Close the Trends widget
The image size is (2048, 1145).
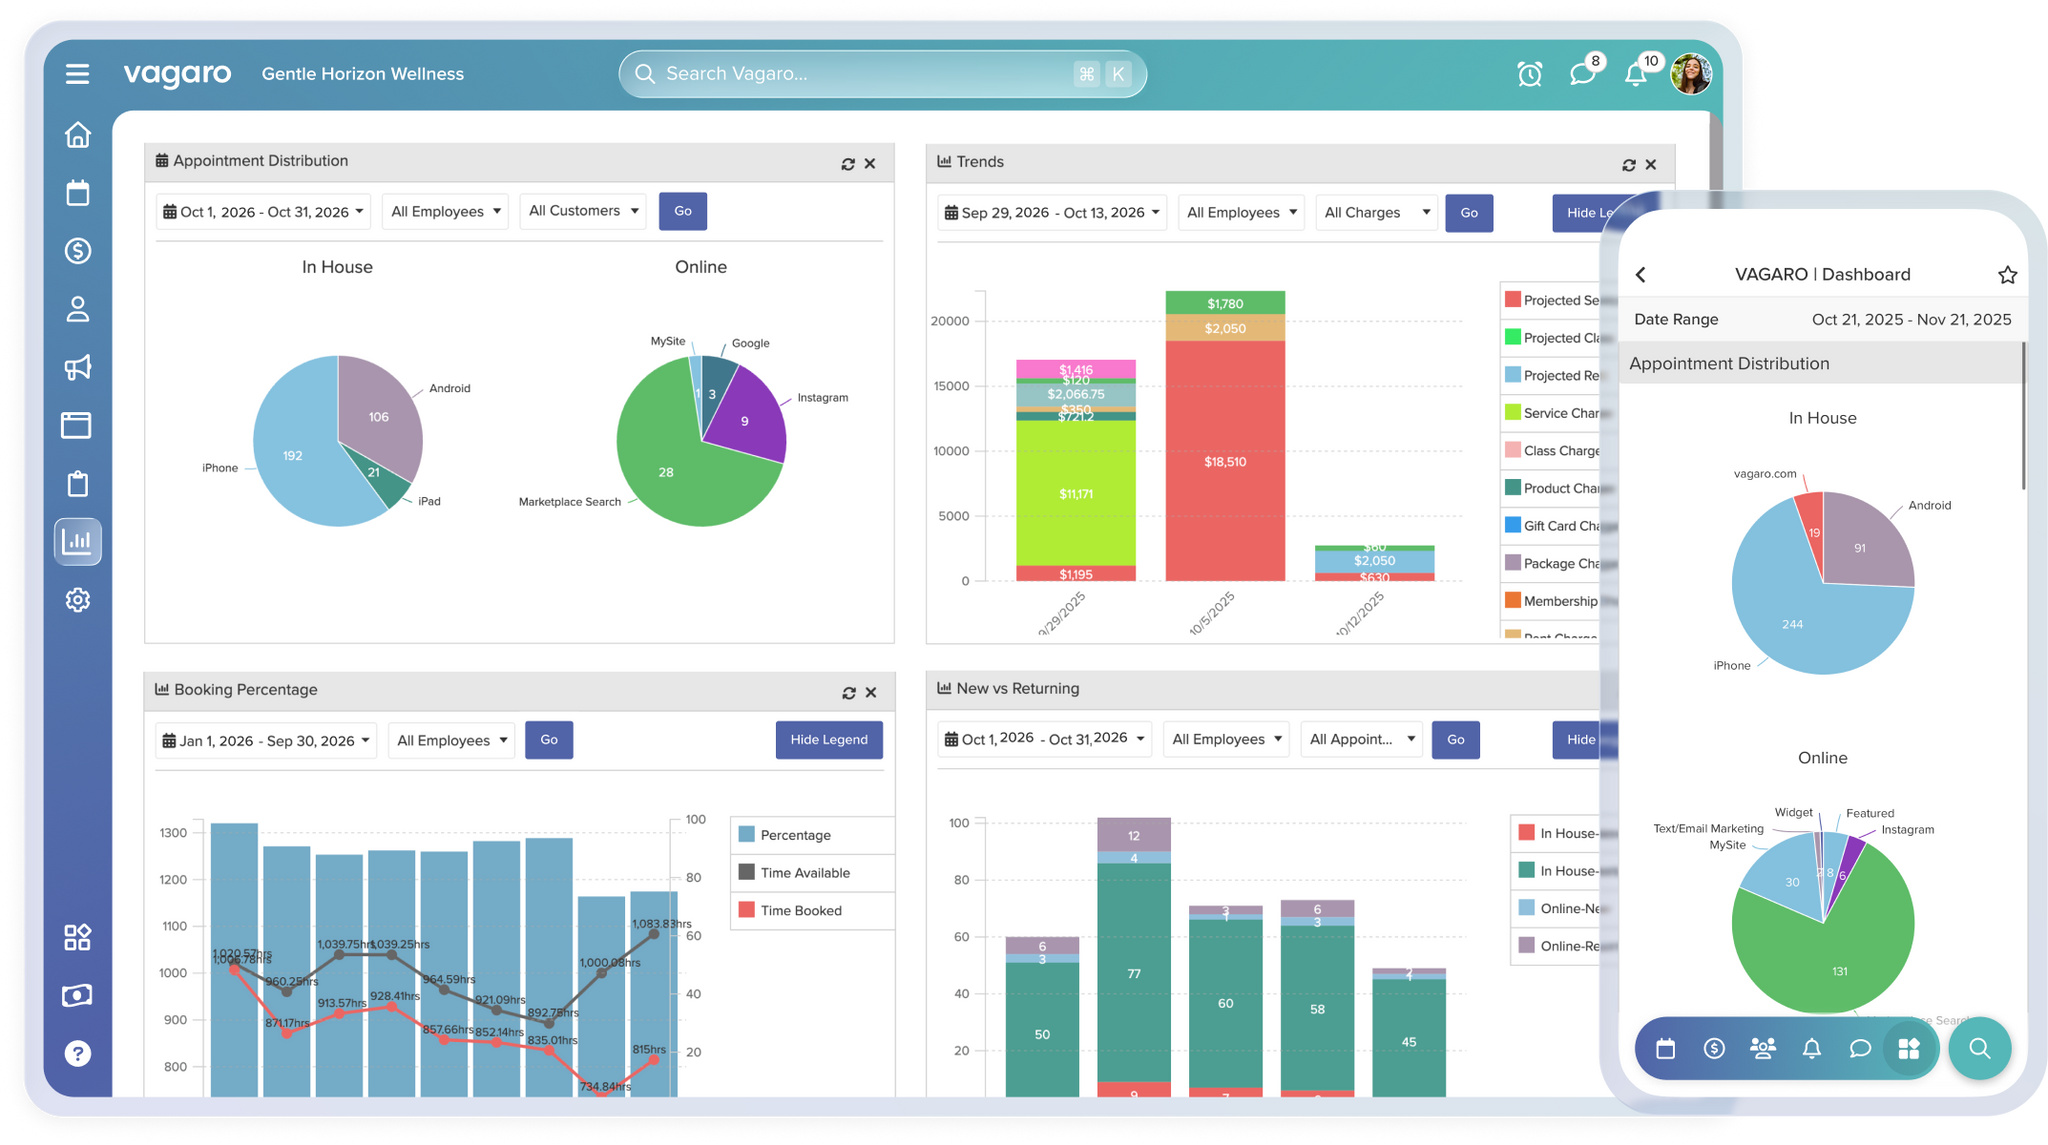1651,165
